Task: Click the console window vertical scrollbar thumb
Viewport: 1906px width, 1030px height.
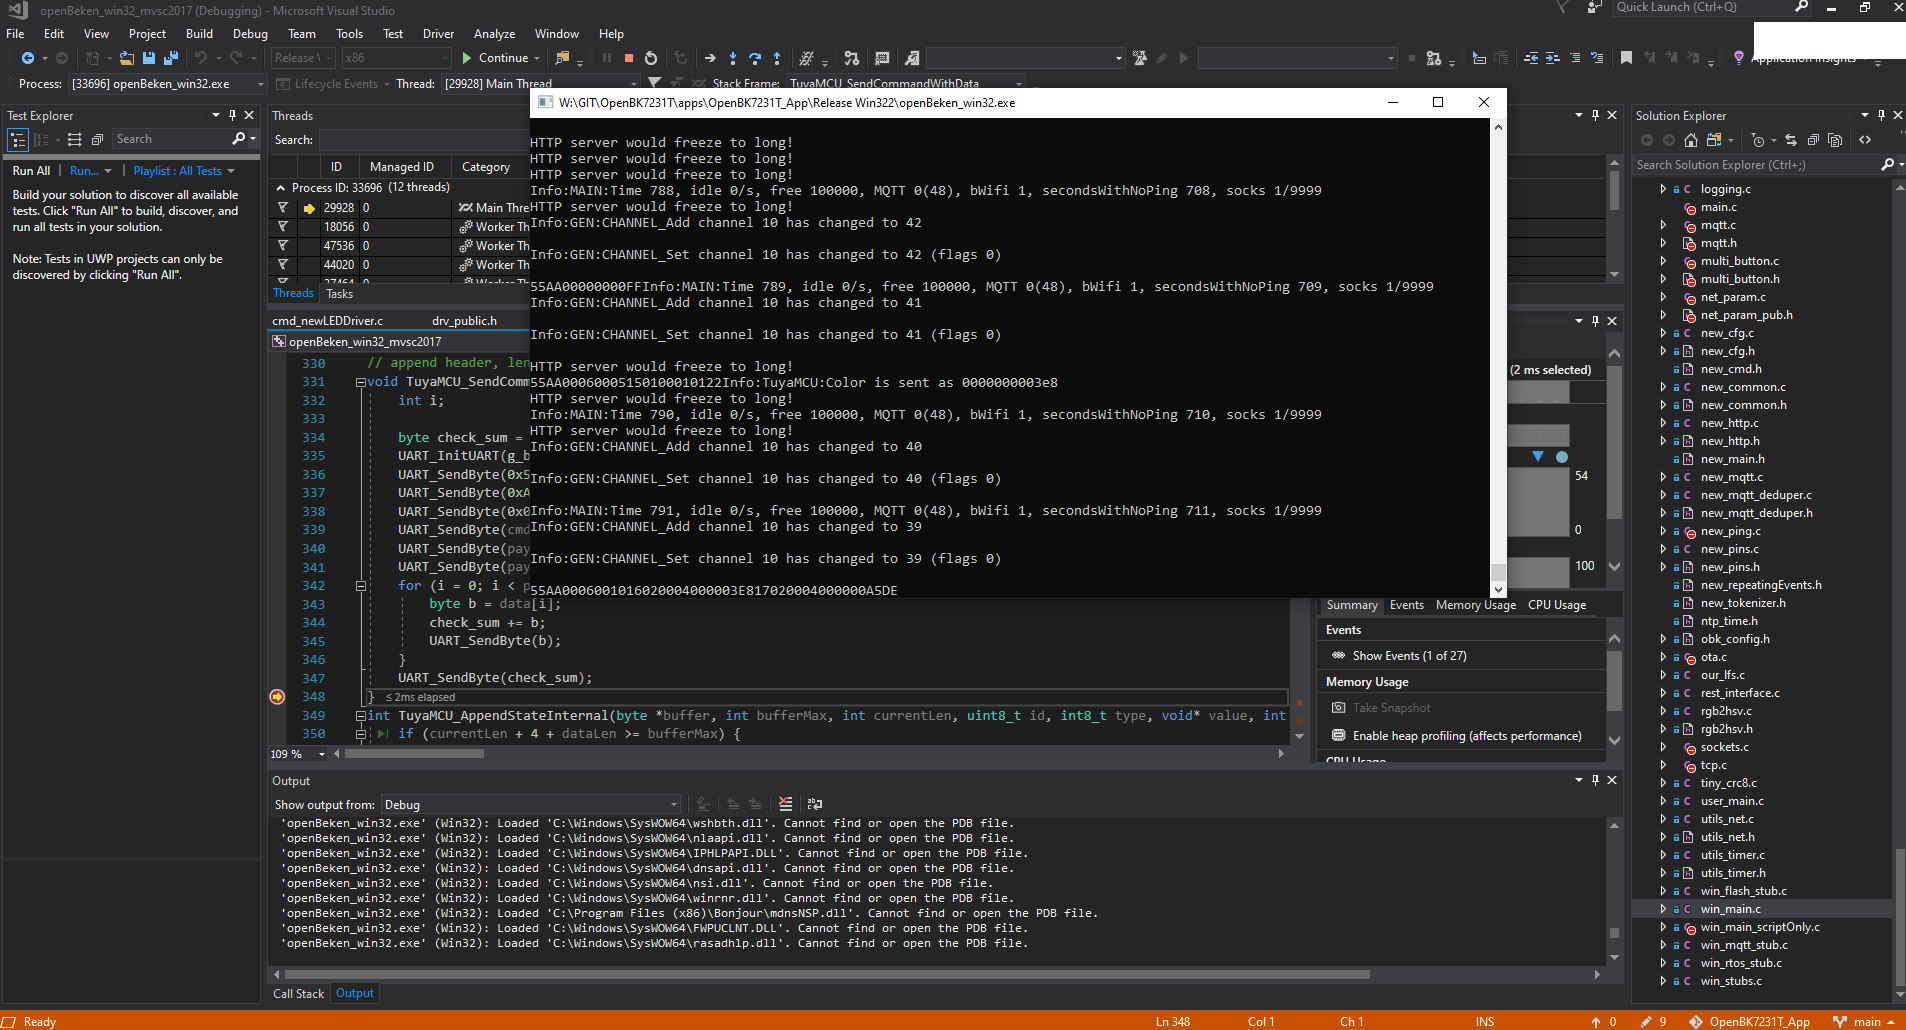Action: click(x=1498, y=572)
